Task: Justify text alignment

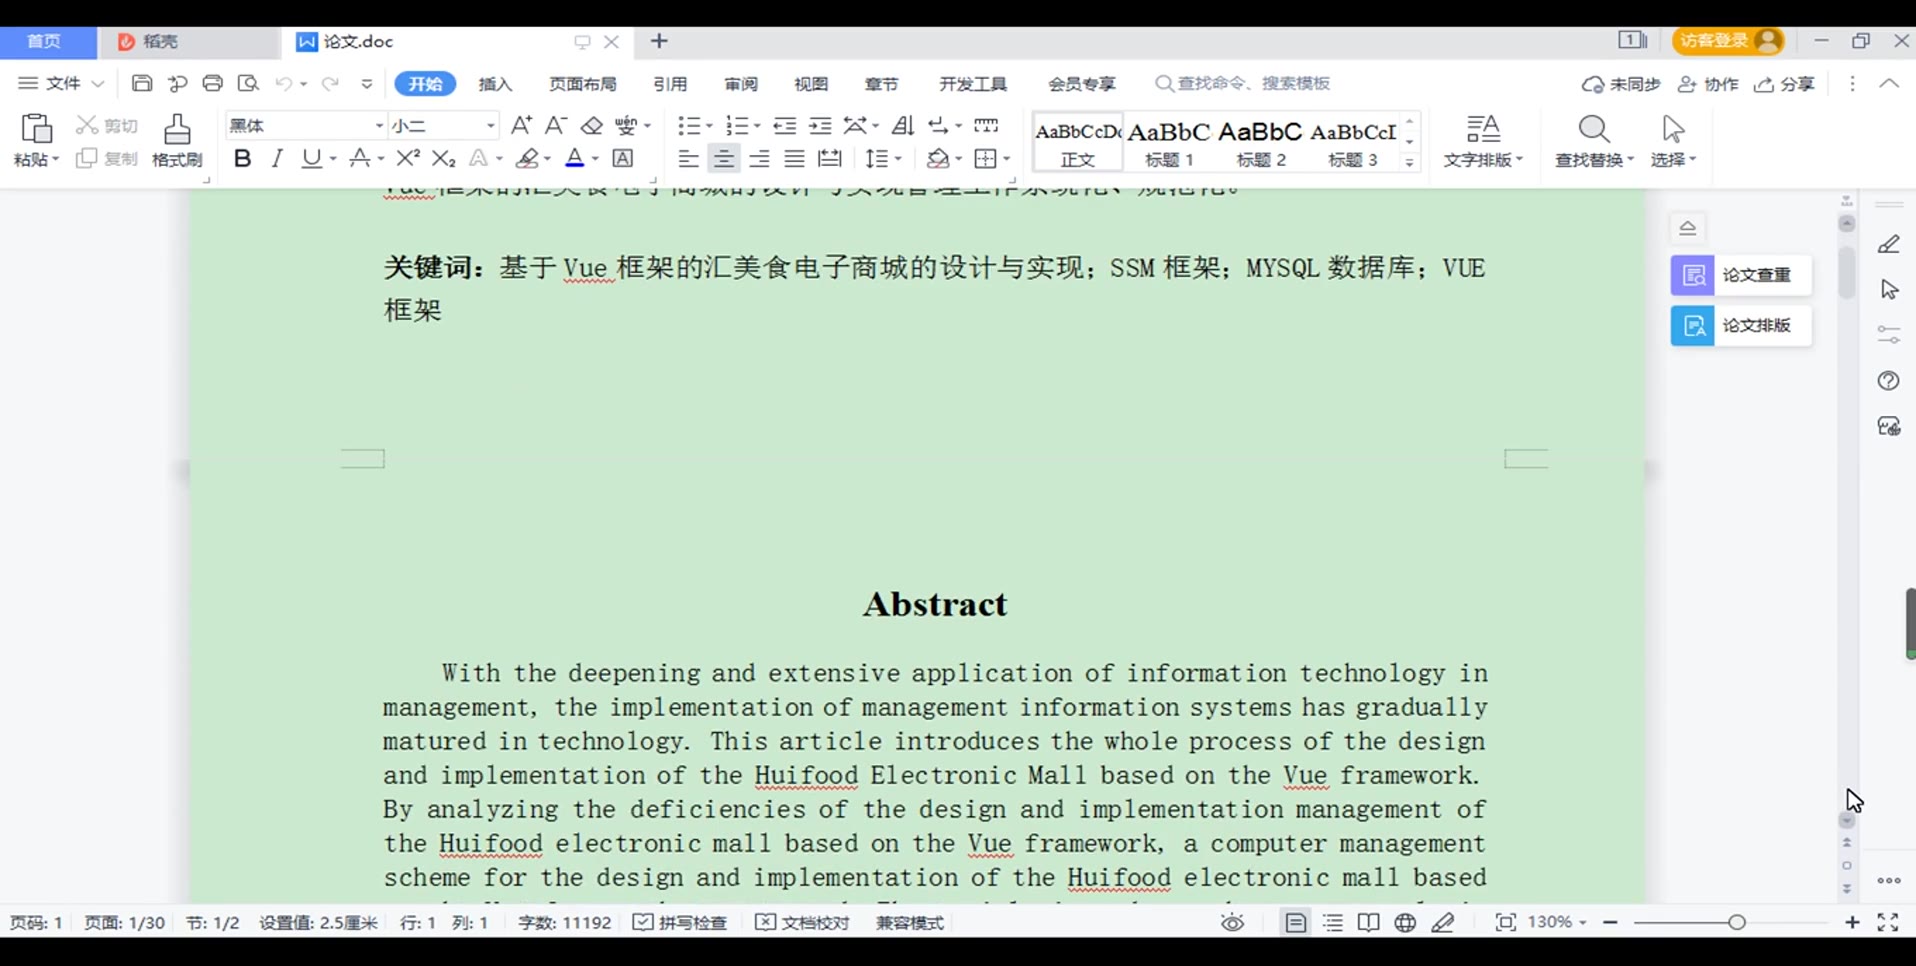Action: click(x=795, y=158)
